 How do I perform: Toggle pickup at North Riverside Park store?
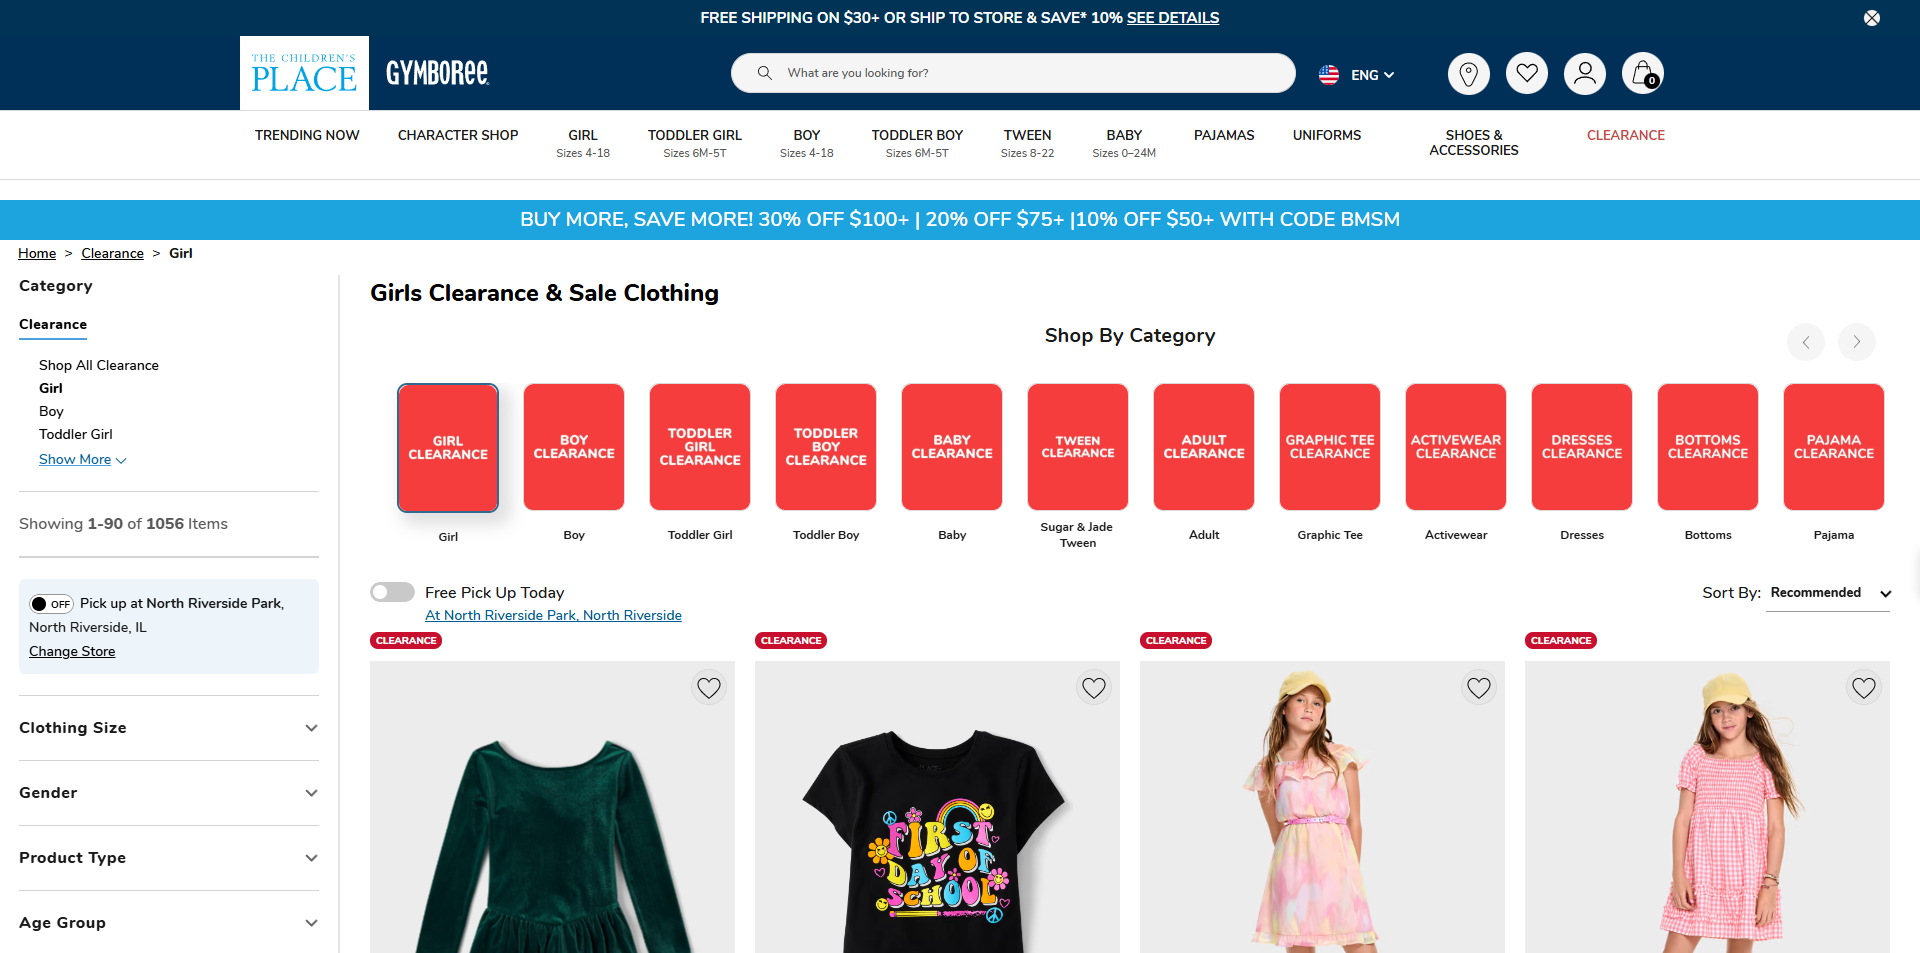click(51, 603)
